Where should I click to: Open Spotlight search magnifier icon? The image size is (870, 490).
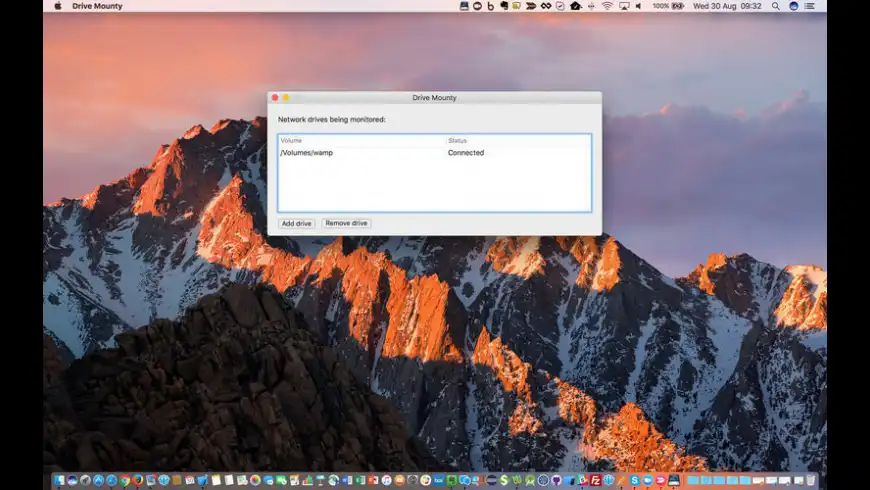[776, 6]
